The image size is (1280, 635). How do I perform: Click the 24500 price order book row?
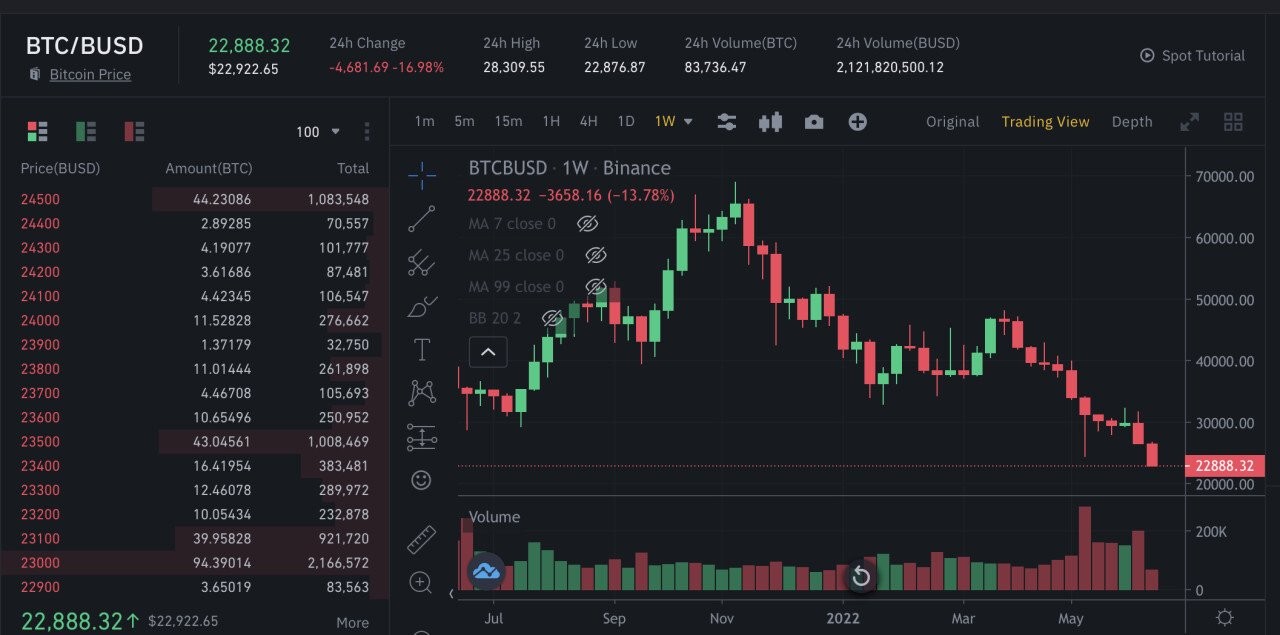point(195,199)
